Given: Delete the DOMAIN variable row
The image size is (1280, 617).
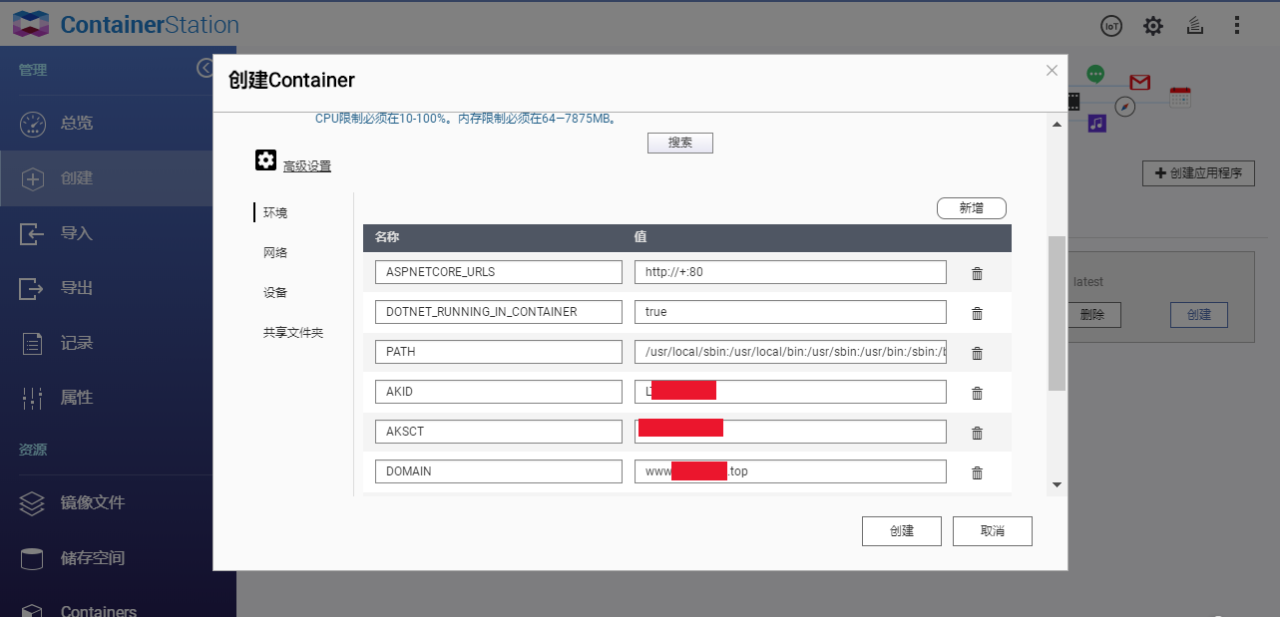Looking at the screenshot, I should [977, 473].
